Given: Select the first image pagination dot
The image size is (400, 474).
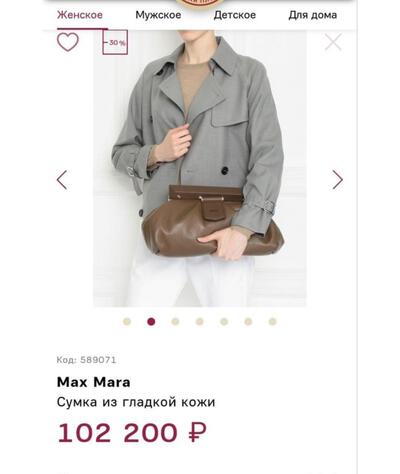Looking at the screenshot, I should (127, 322).
